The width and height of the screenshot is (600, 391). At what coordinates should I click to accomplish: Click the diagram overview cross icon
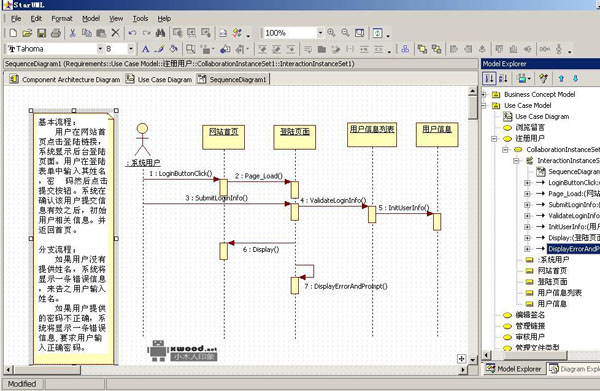coord(461,359)
